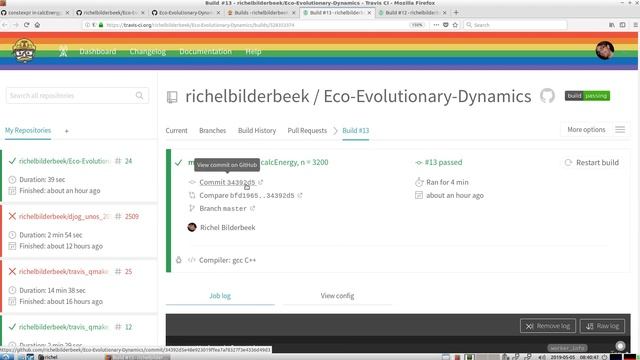Open the Changelog nav item
Image resolution: width=640 pixels, height=360 pixels.
[147, 51]
